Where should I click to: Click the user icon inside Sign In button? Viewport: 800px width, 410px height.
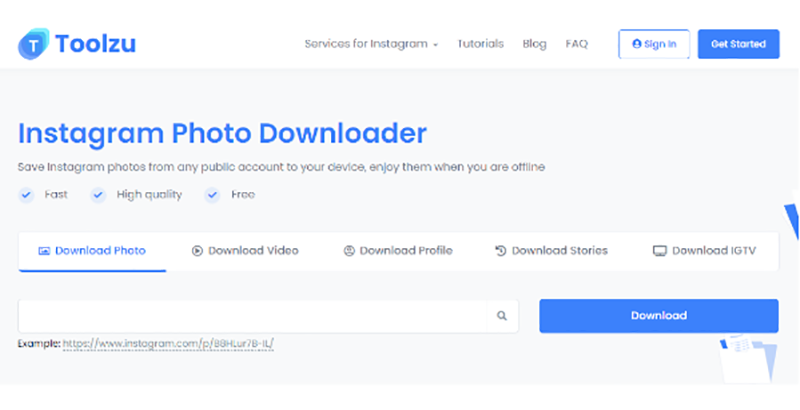637,44
